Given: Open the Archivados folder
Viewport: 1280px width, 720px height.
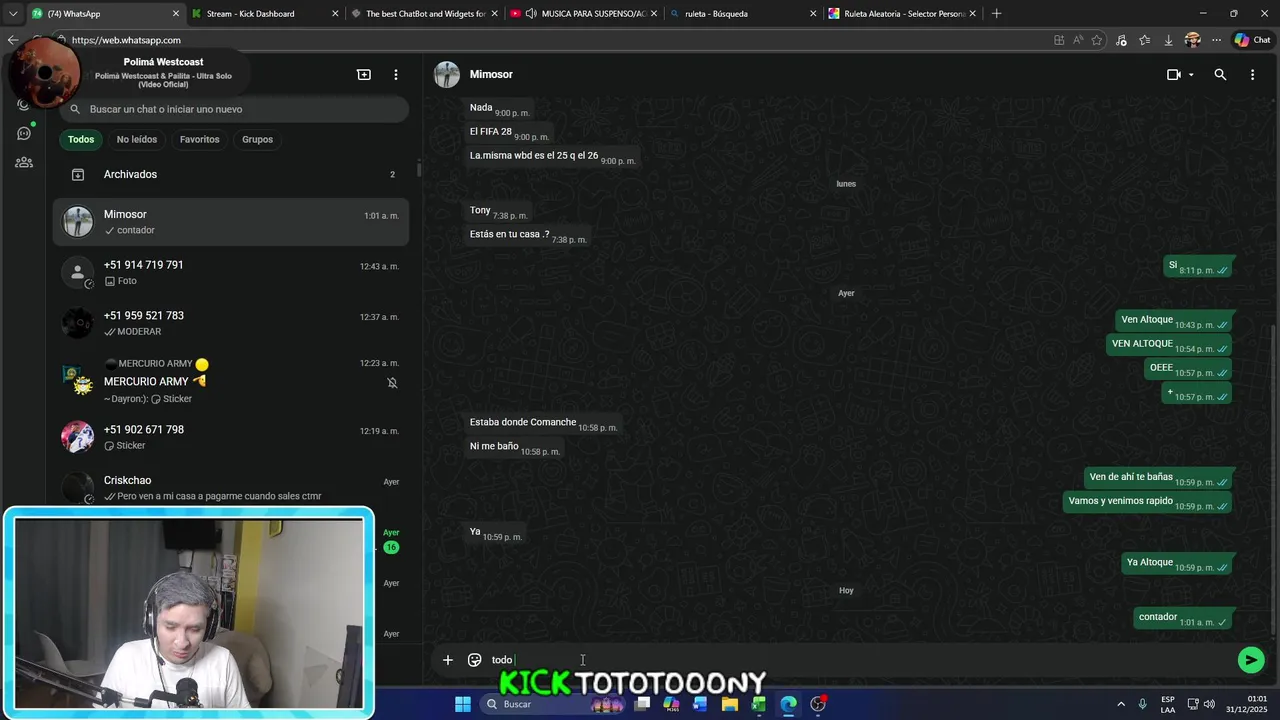Looking at the screenshot, I should click(231, 174).
